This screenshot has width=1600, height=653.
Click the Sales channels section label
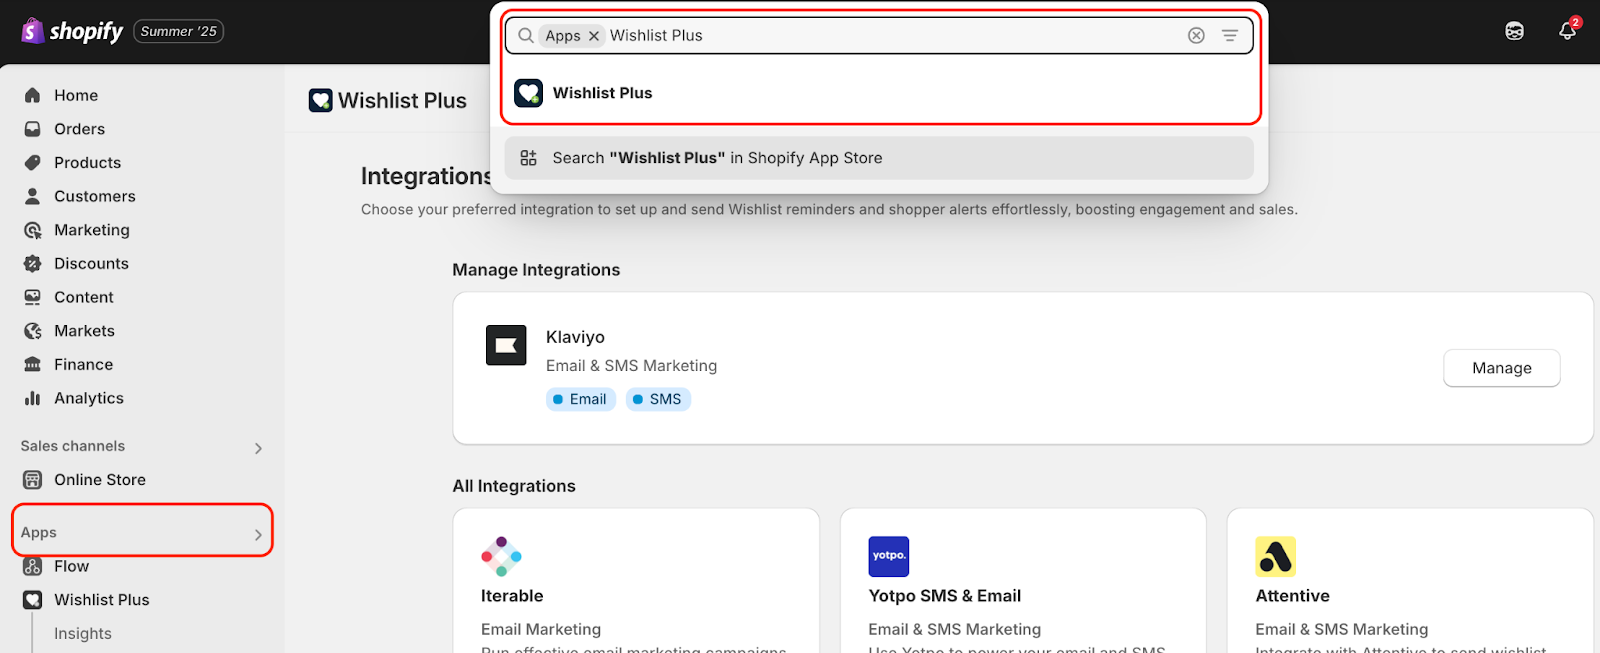pos(73,446)
